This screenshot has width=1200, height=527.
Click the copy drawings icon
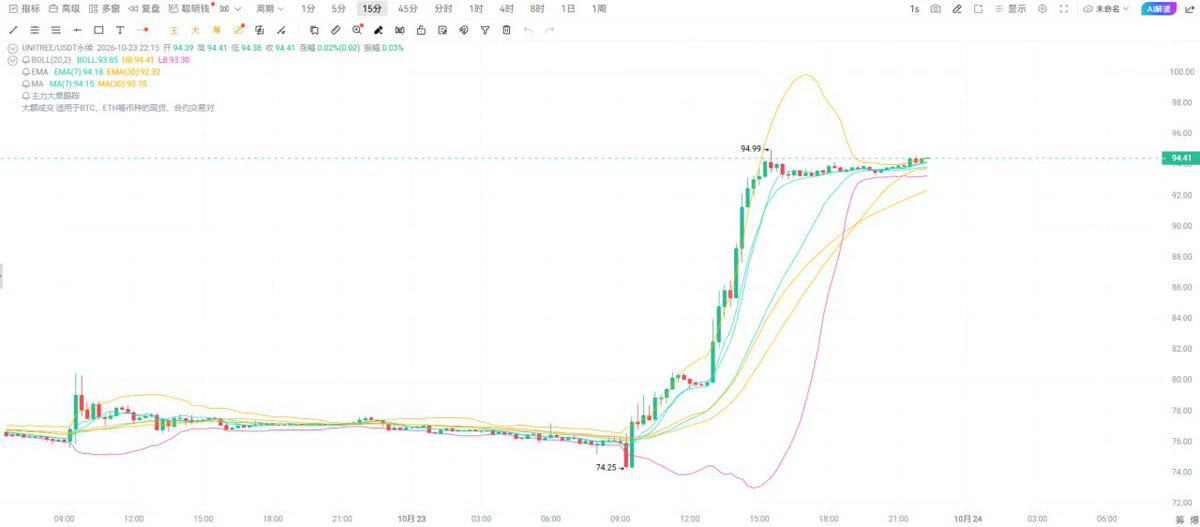pos(314,30)
